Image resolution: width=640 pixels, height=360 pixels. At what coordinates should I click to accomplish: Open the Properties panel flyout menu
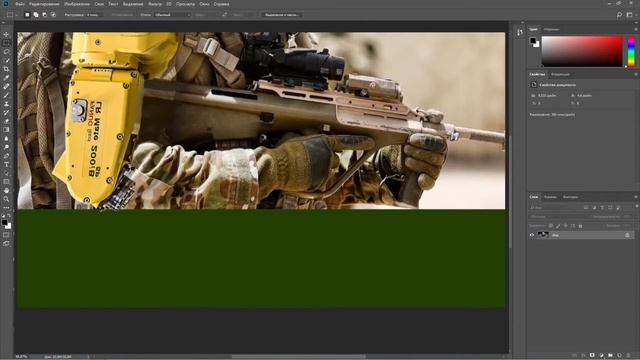[x=636, y=74]
